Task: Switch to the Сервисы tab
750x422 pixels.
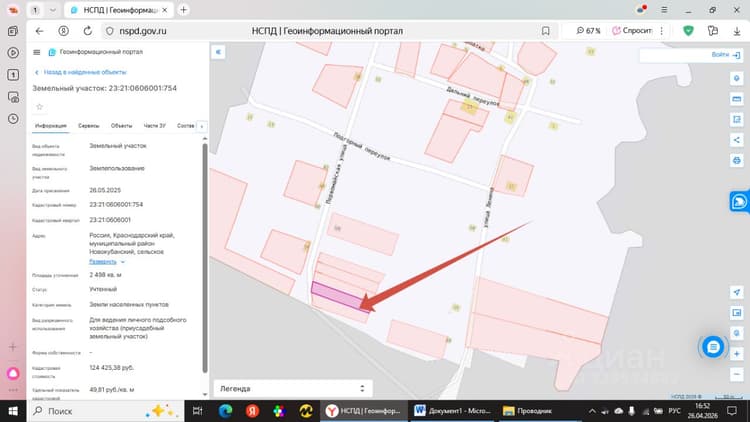Action: point(88,126)
